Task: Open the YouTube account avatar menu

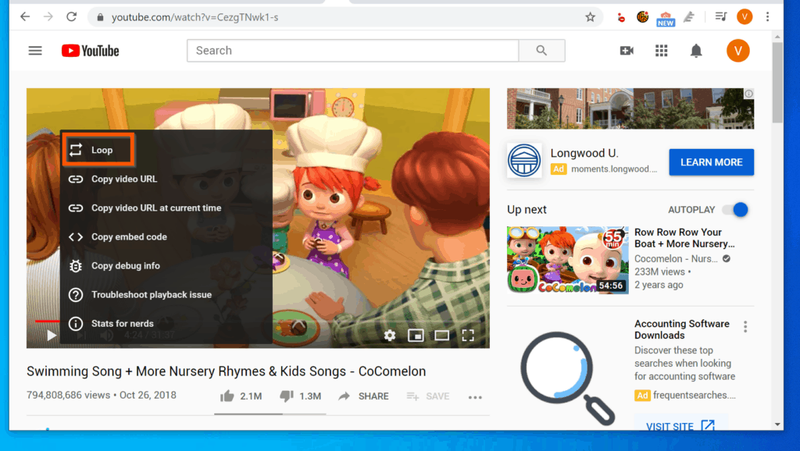Action: pos(738,51)
